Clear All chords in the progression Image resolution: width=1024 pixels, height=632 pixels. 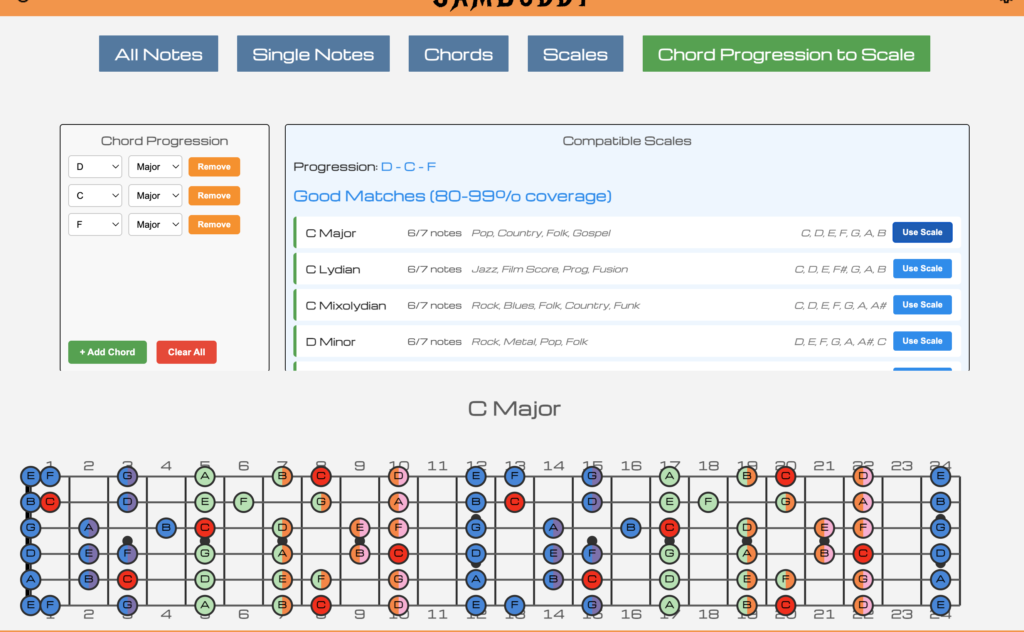(187, 352)
